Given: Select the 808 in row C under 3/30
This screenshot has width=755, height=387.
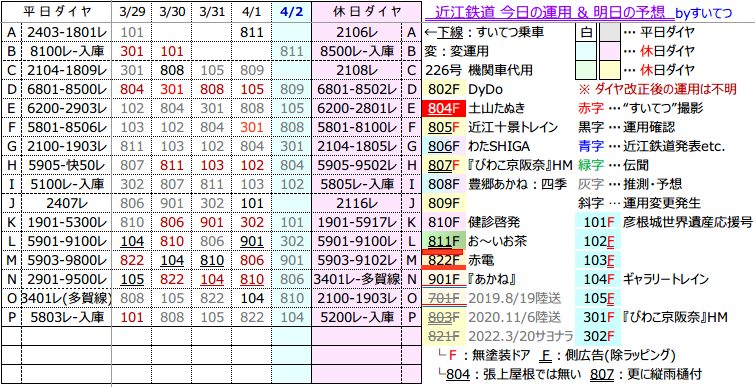Looking at the screenshot, I should coord(172,71).
